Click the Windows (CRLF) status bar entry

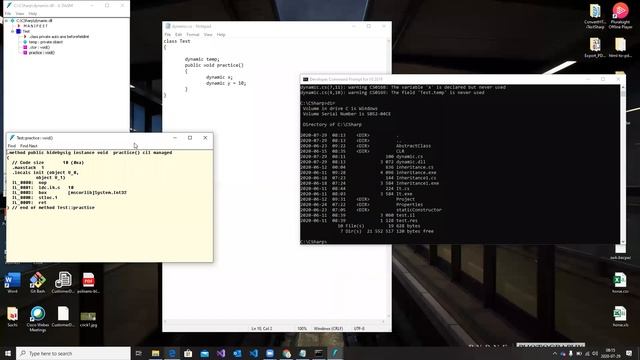(328, 328)
